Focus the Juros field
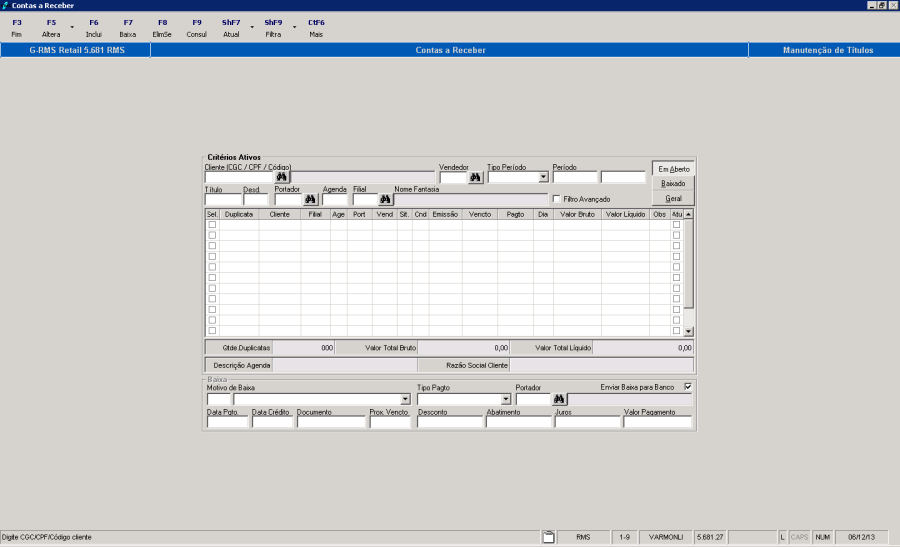Screen dimensions: 900x547 coord(588,422)
